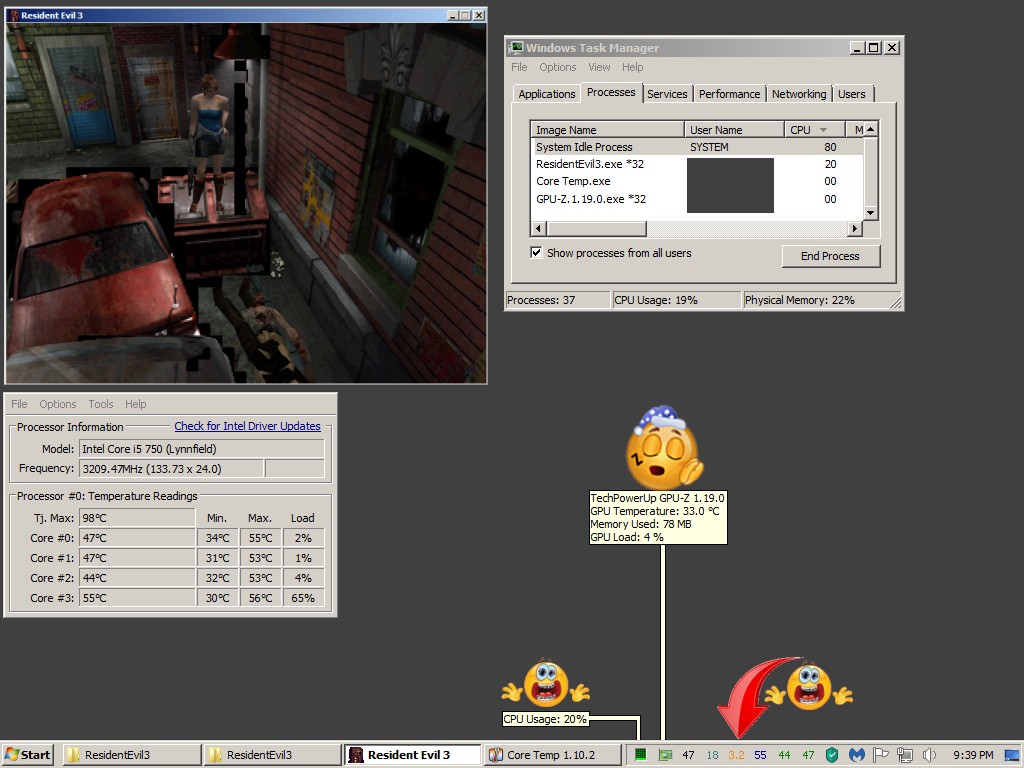Open the green shield antivirus tray icon
Viewport: 1024px width, 768px height.
832,755
